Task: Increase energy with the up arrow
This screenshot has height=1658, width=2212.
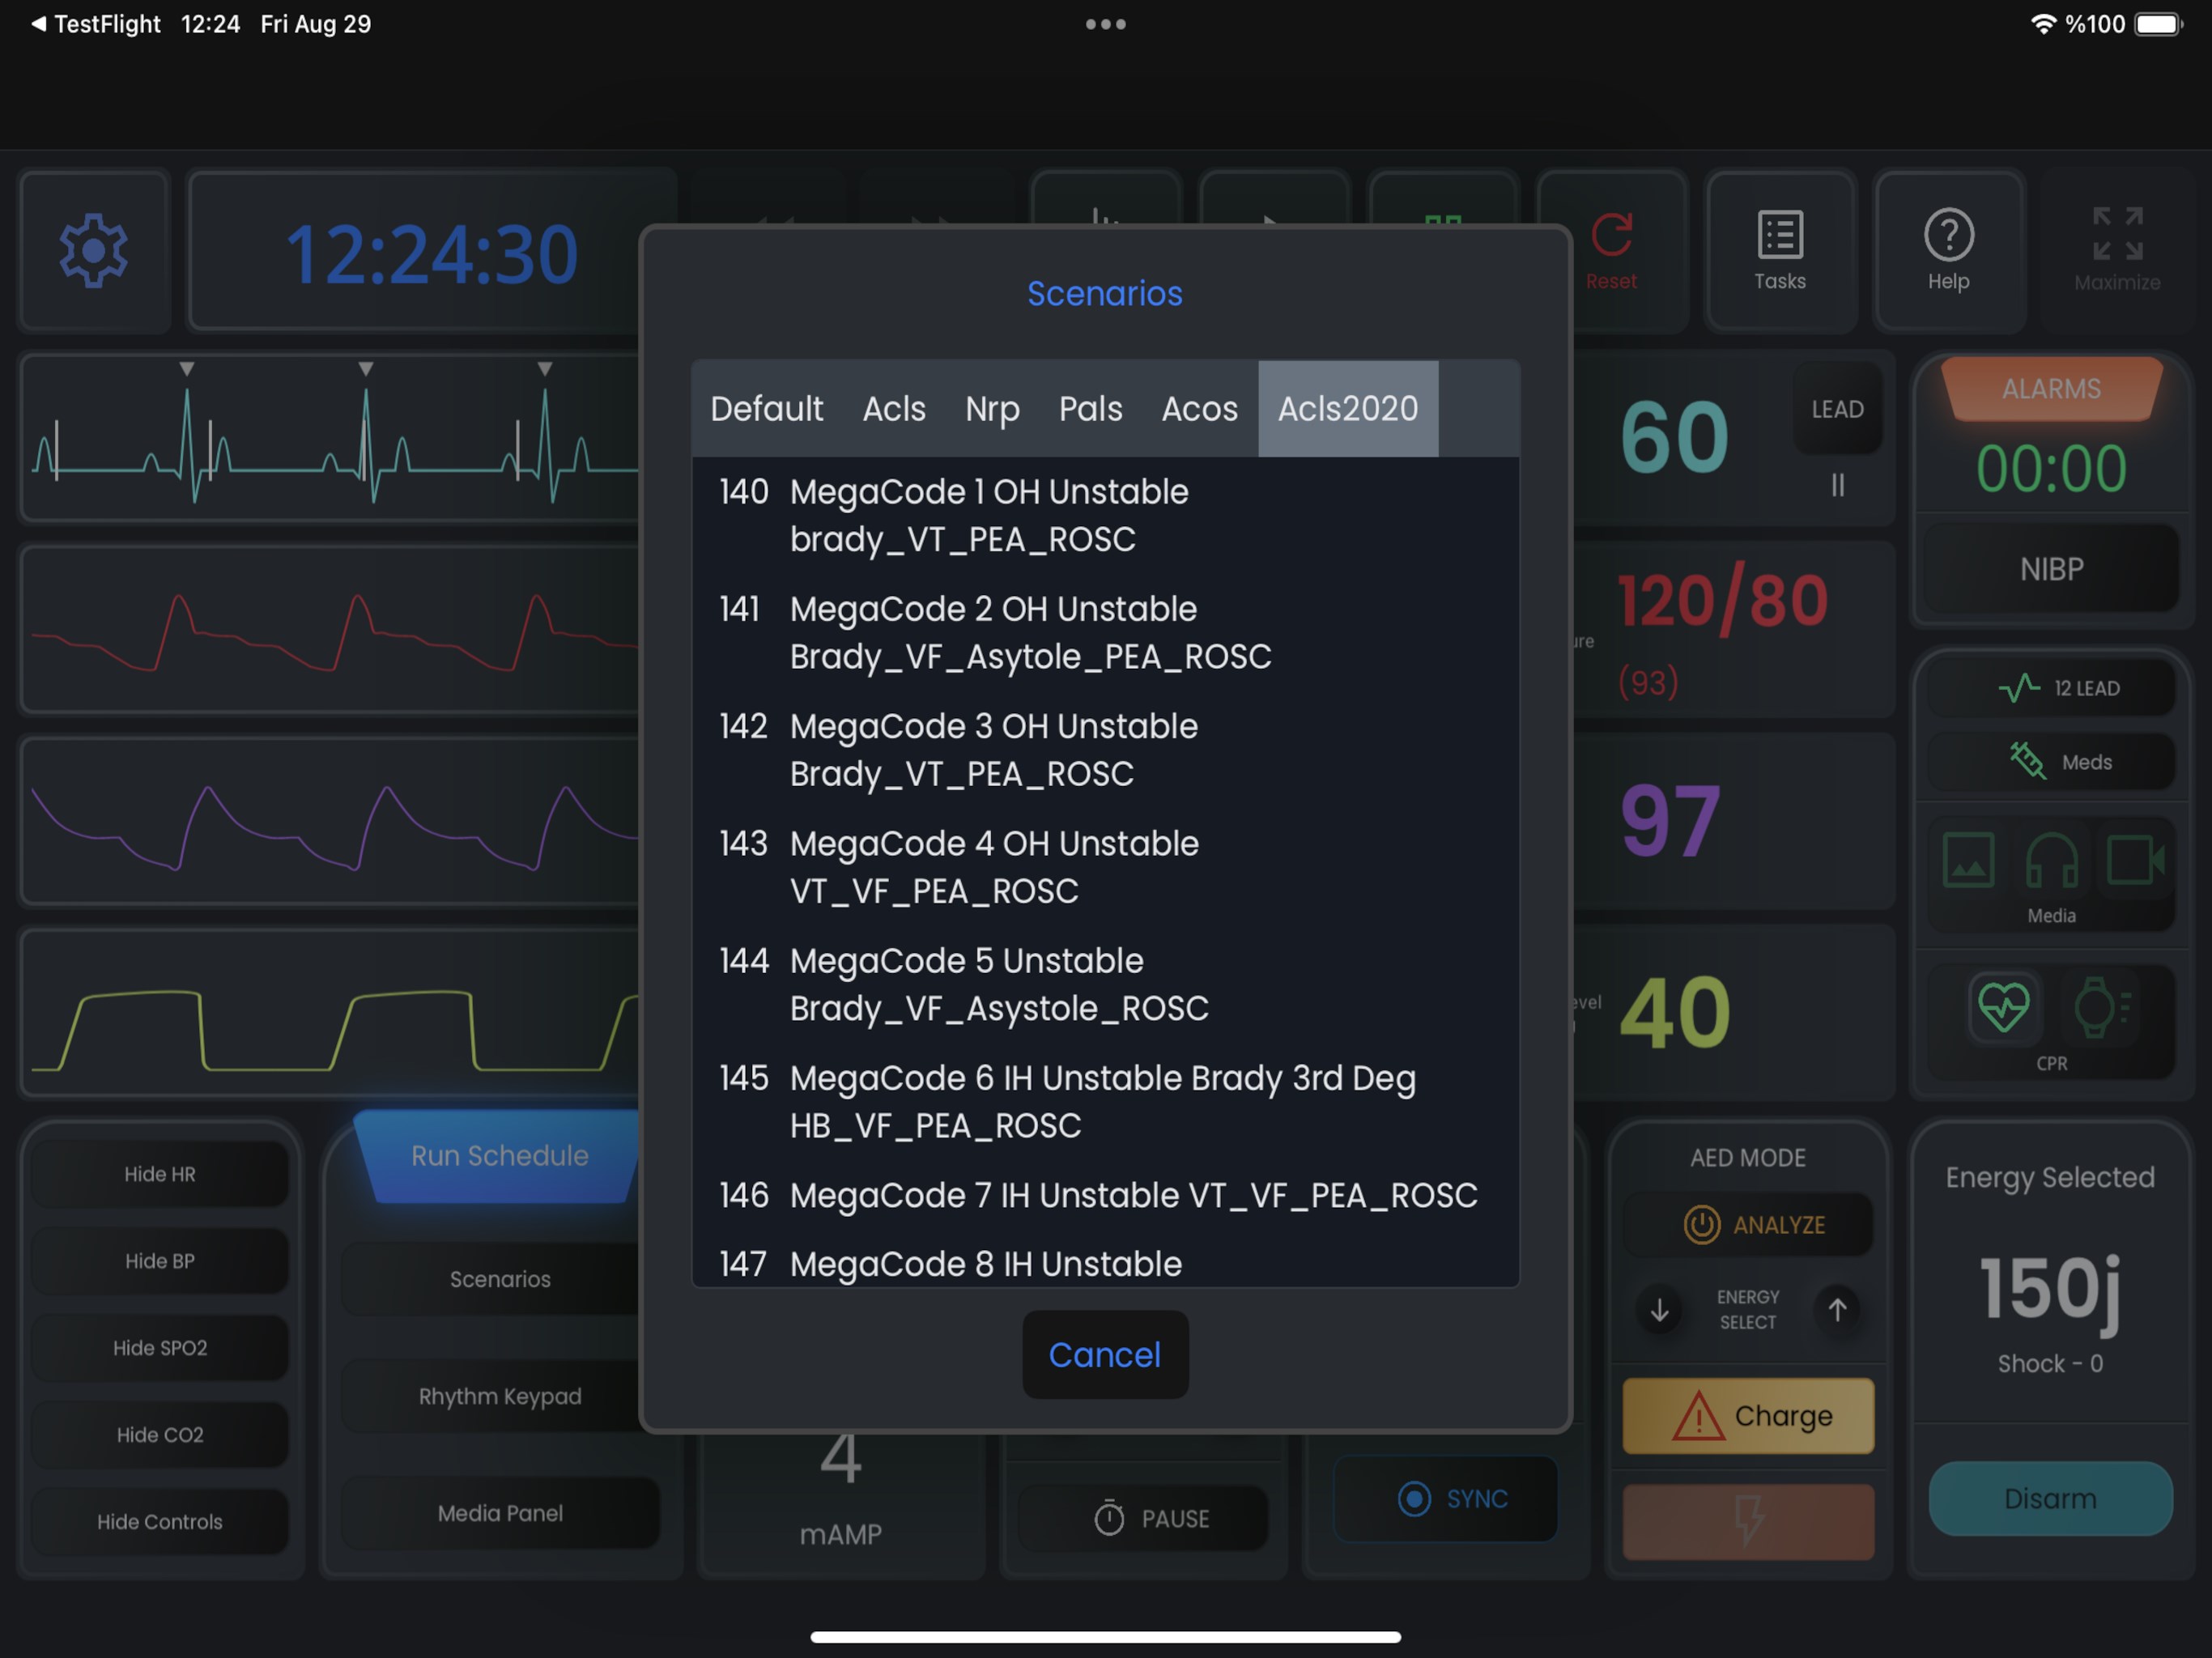Action: 1837,1310
